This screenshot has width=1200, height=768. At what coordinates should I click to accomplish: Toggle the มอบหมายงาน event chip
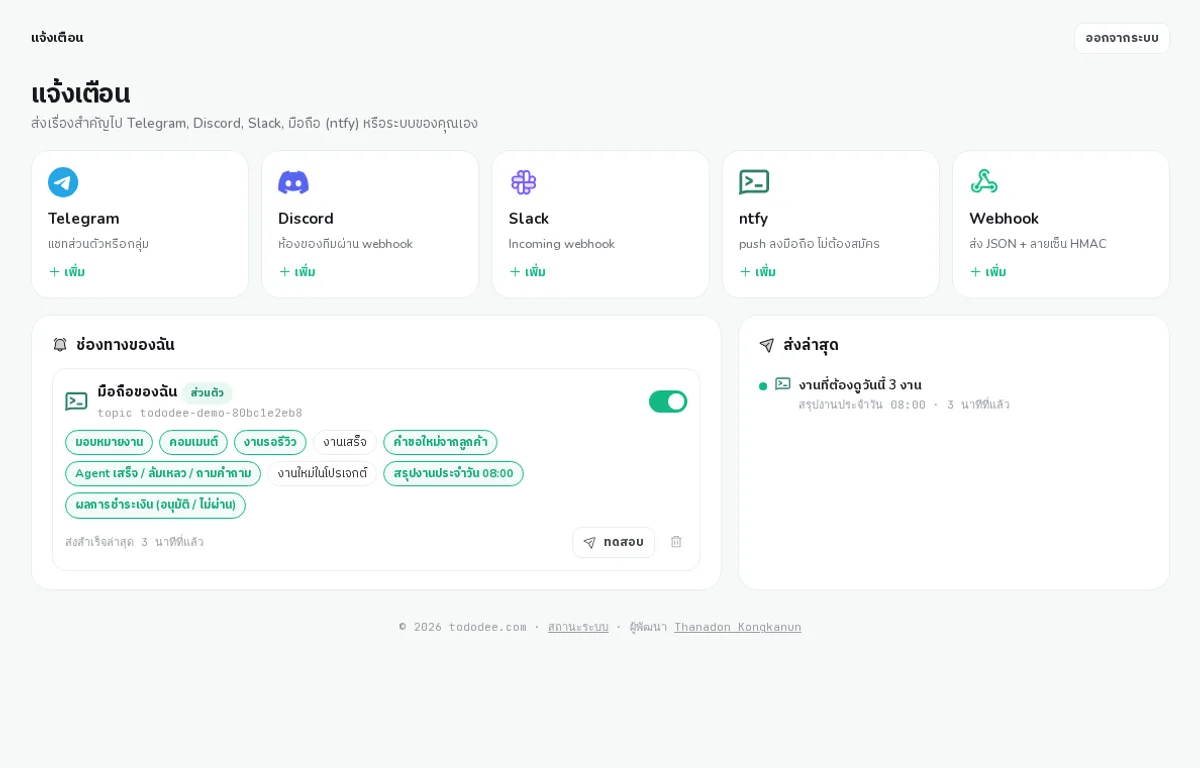109,442
